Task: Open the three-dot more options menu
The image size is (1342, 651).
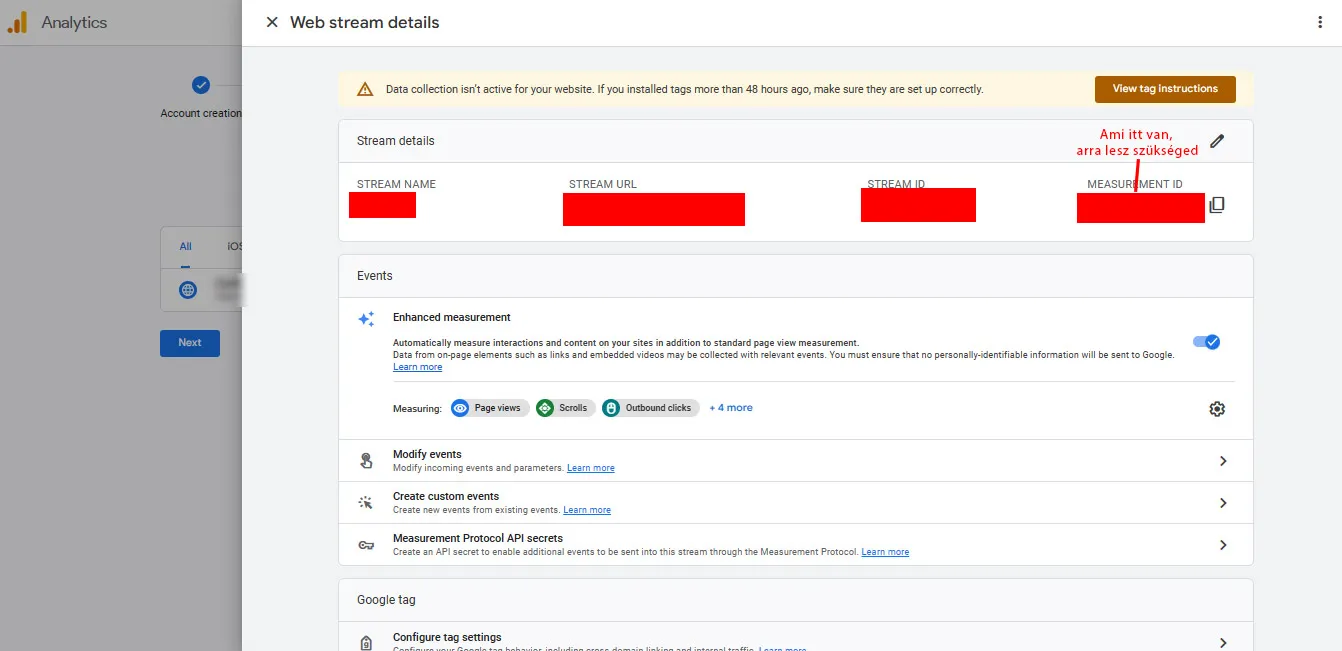Action: point(1320,22)
